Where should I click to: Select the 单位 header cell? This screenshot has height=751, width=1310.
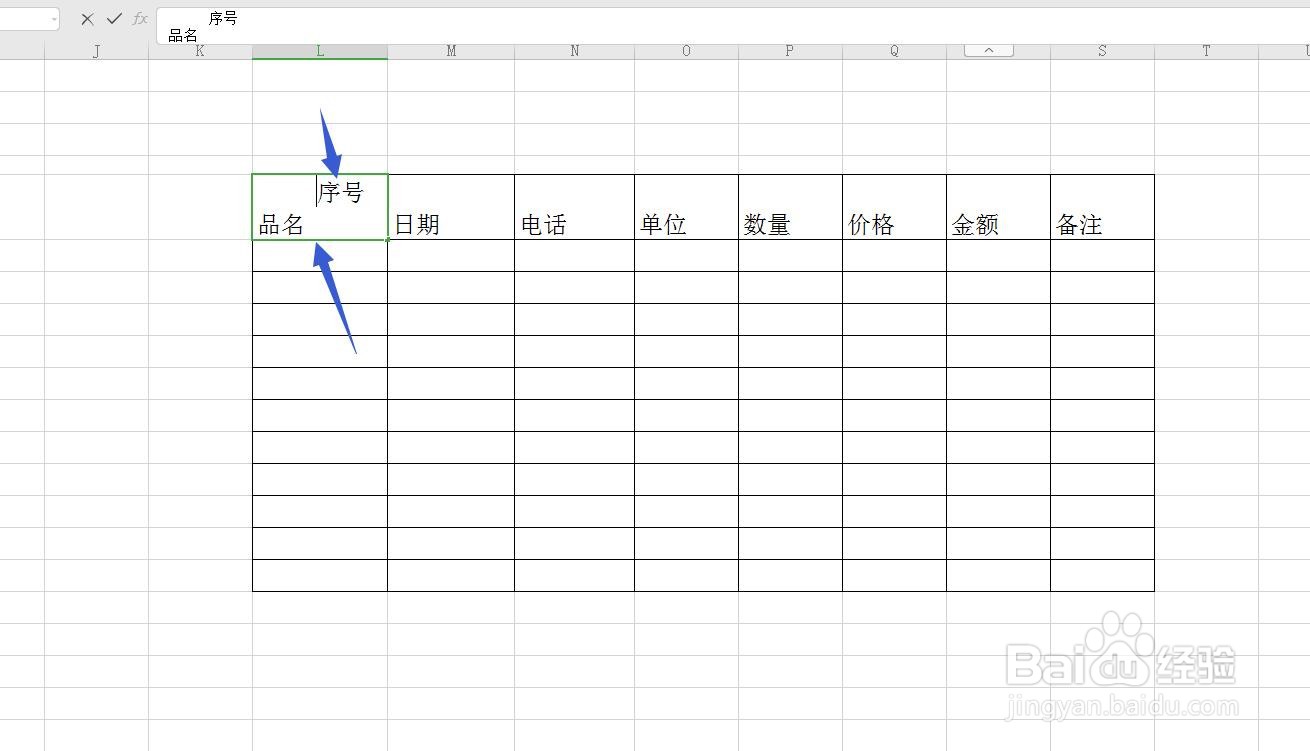pos(685,206)
